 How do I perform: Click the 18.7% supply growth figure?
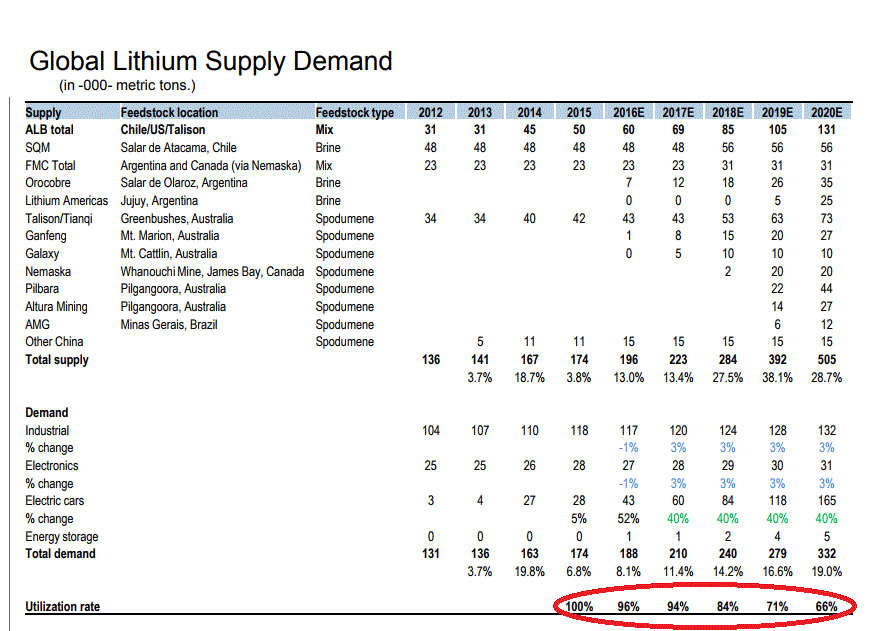click(x=530, y=378)
